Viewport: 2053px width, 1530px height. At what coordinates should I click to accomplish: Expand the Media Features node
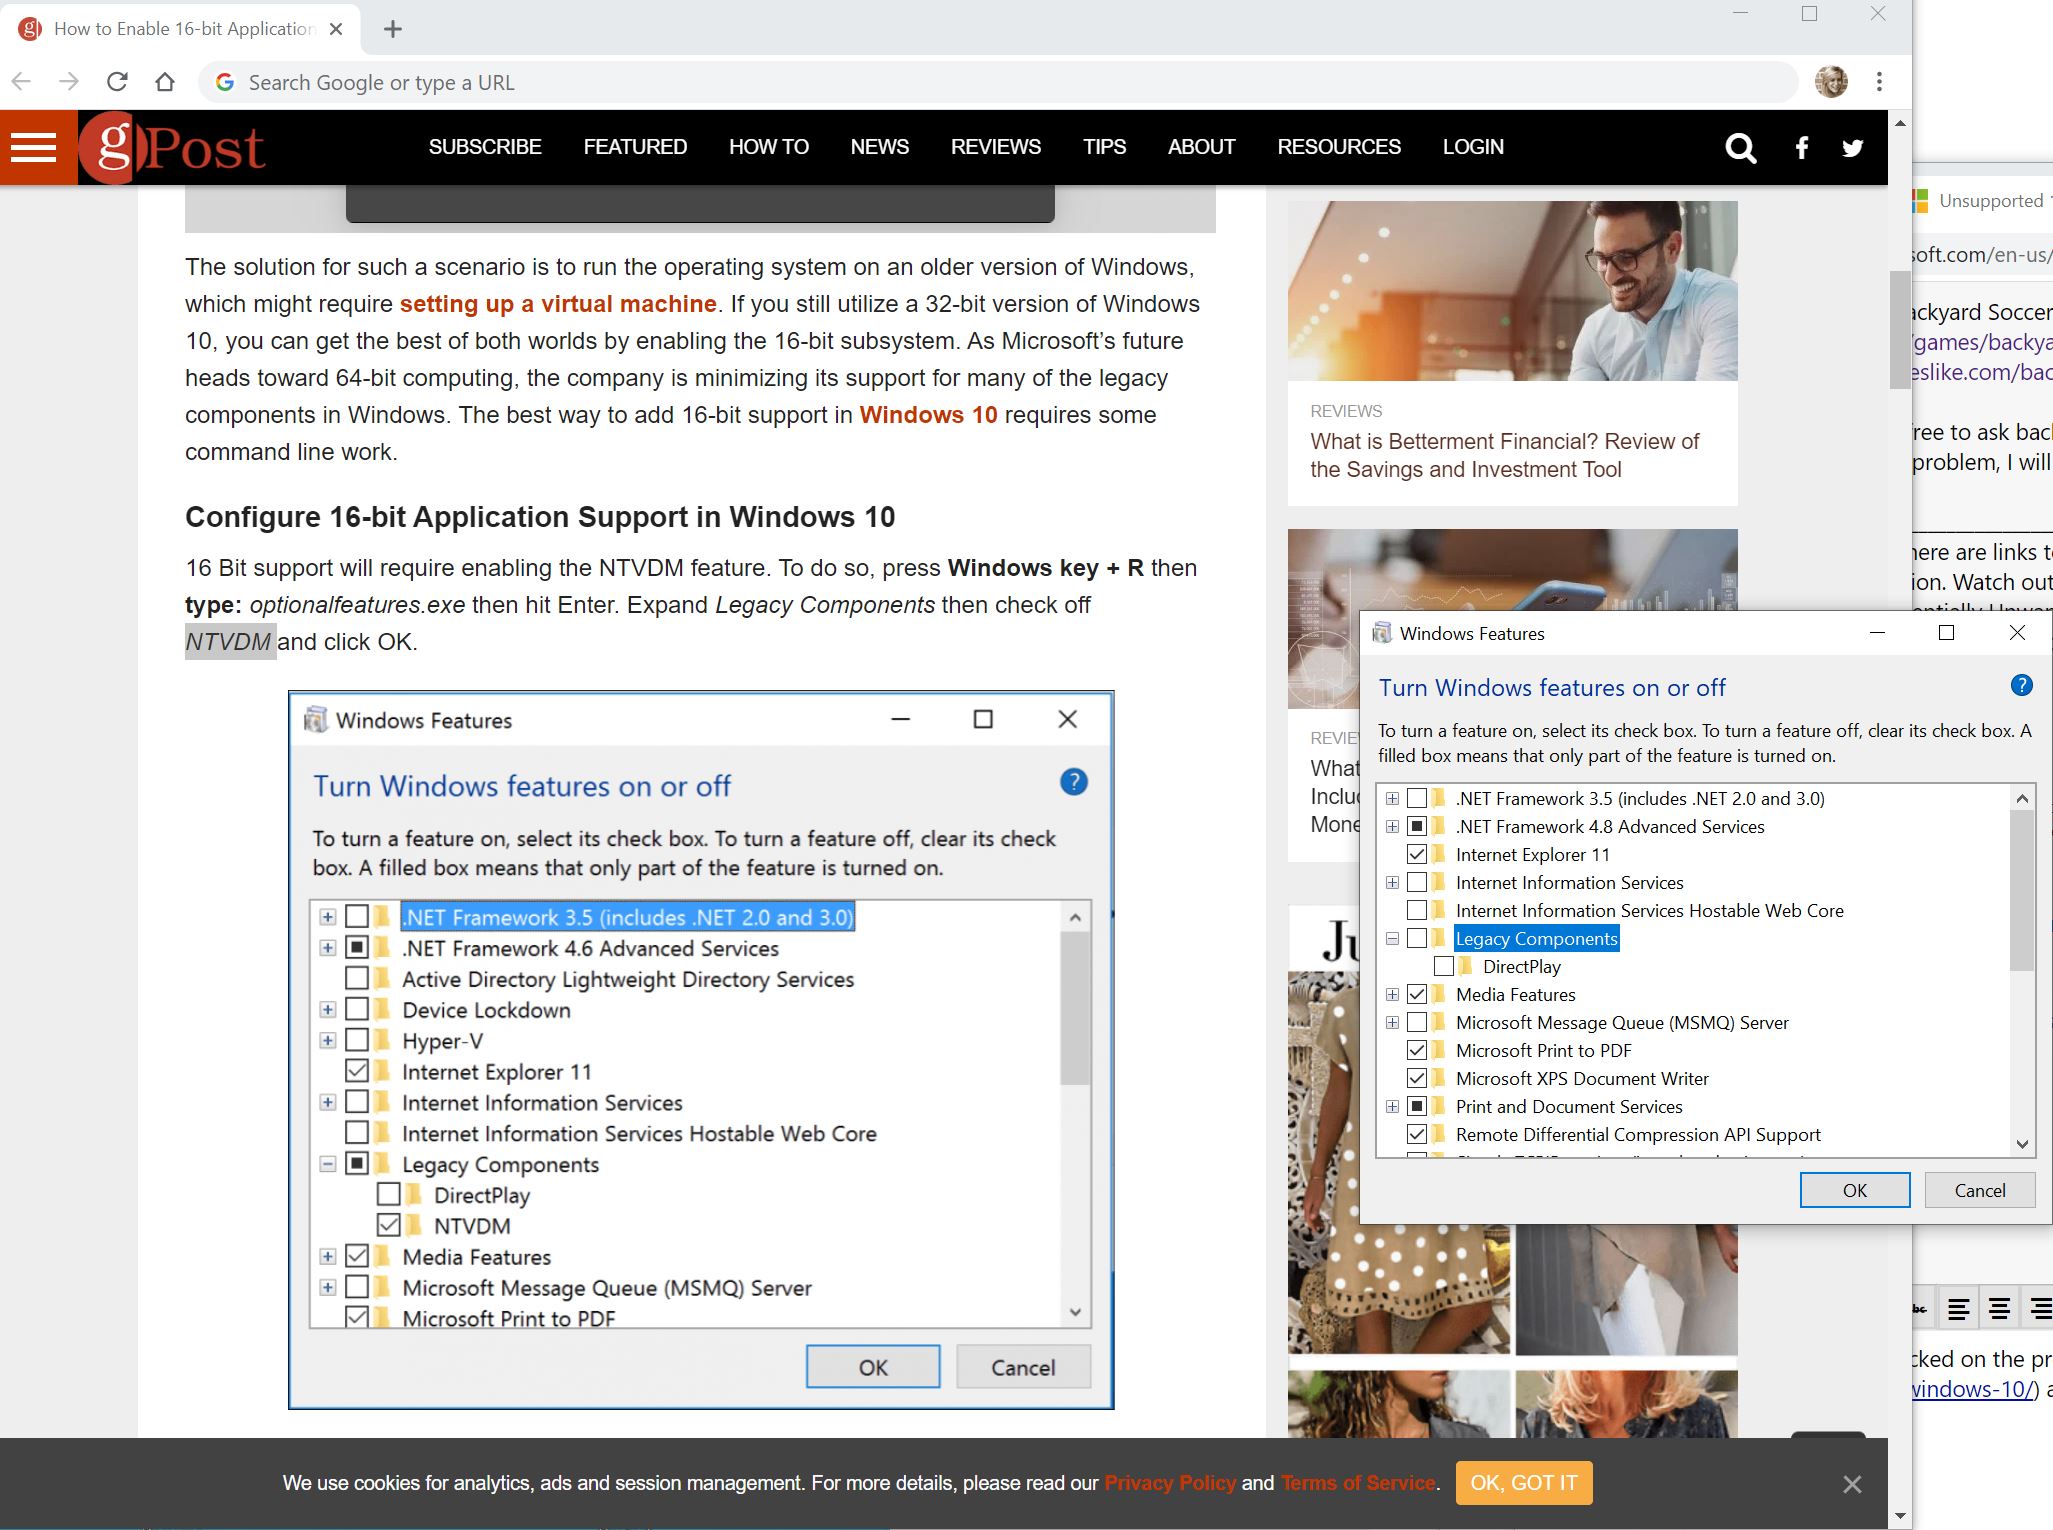pyautogui.click(x=1392, y=994)
